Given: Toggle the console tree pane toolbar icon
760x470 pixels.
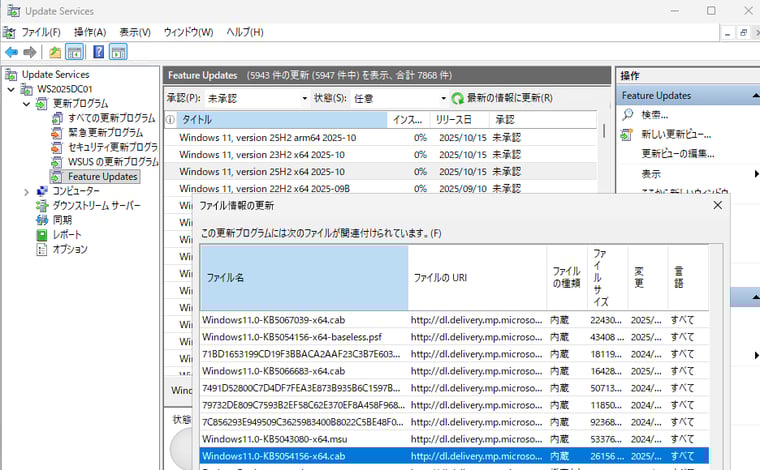Looking at the screenshot, I should tap(74, 52).
